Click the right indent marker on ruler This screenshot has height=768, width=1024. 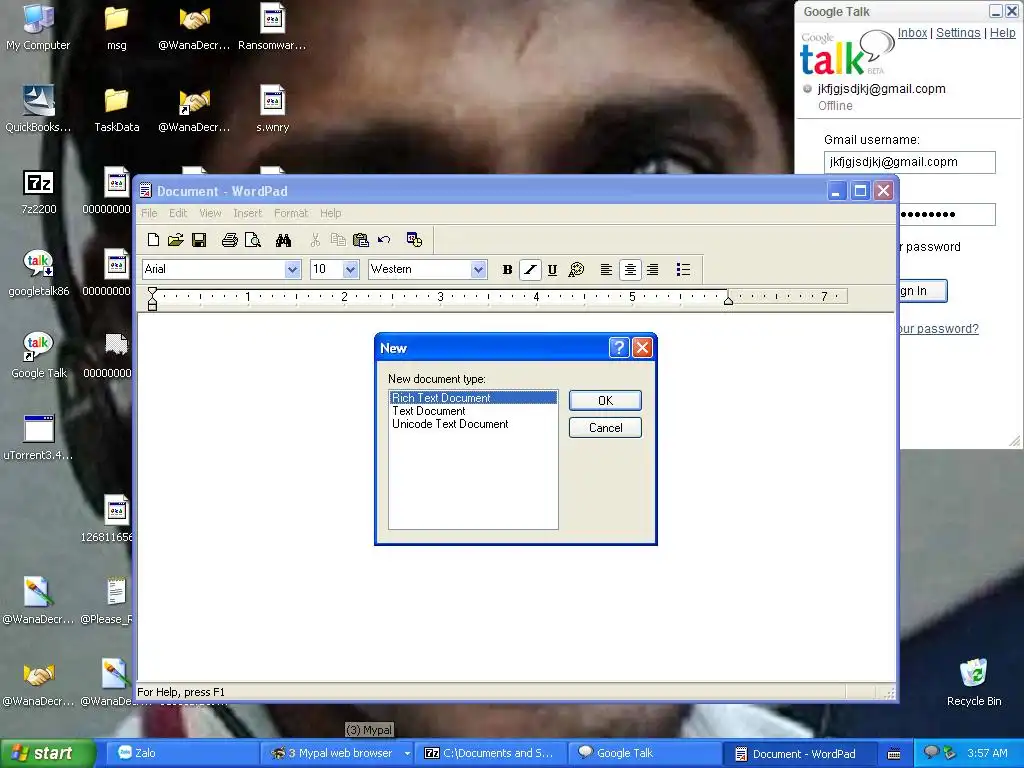coord(728,299)
